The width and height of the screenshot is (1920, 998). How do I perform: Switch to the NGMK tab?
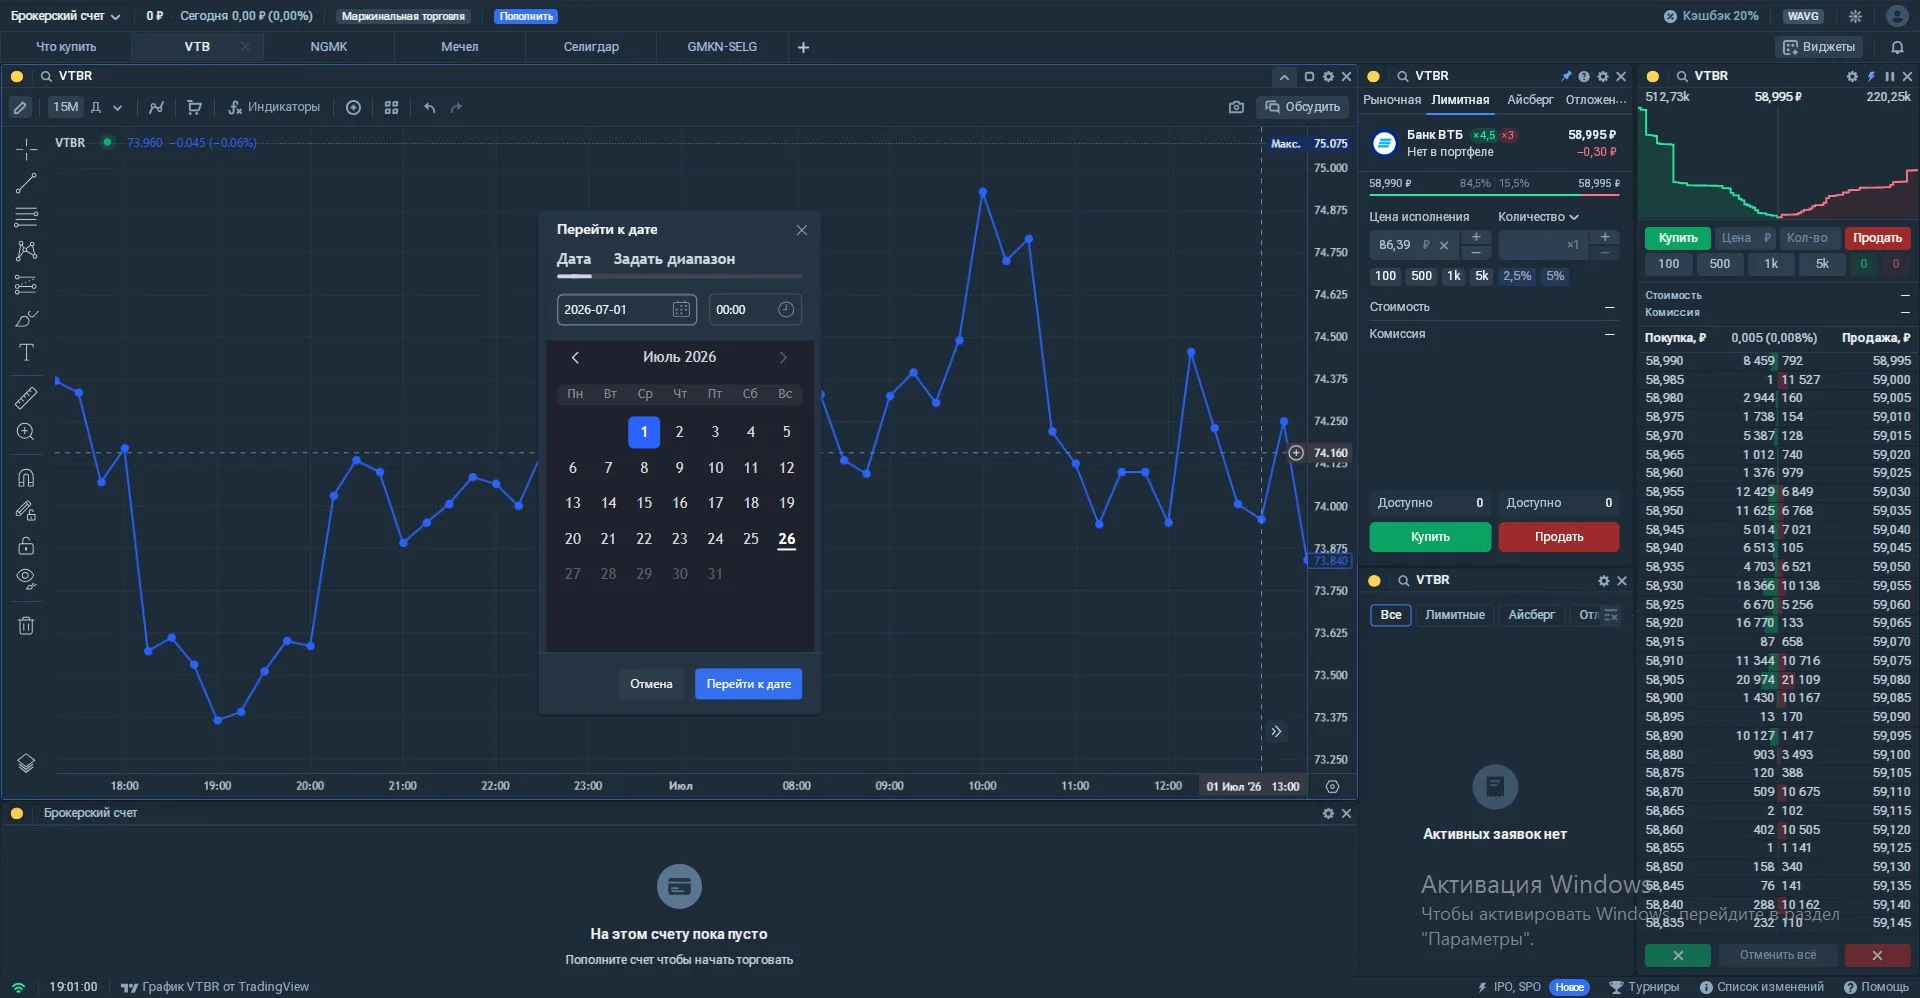[x=329, y=47]
